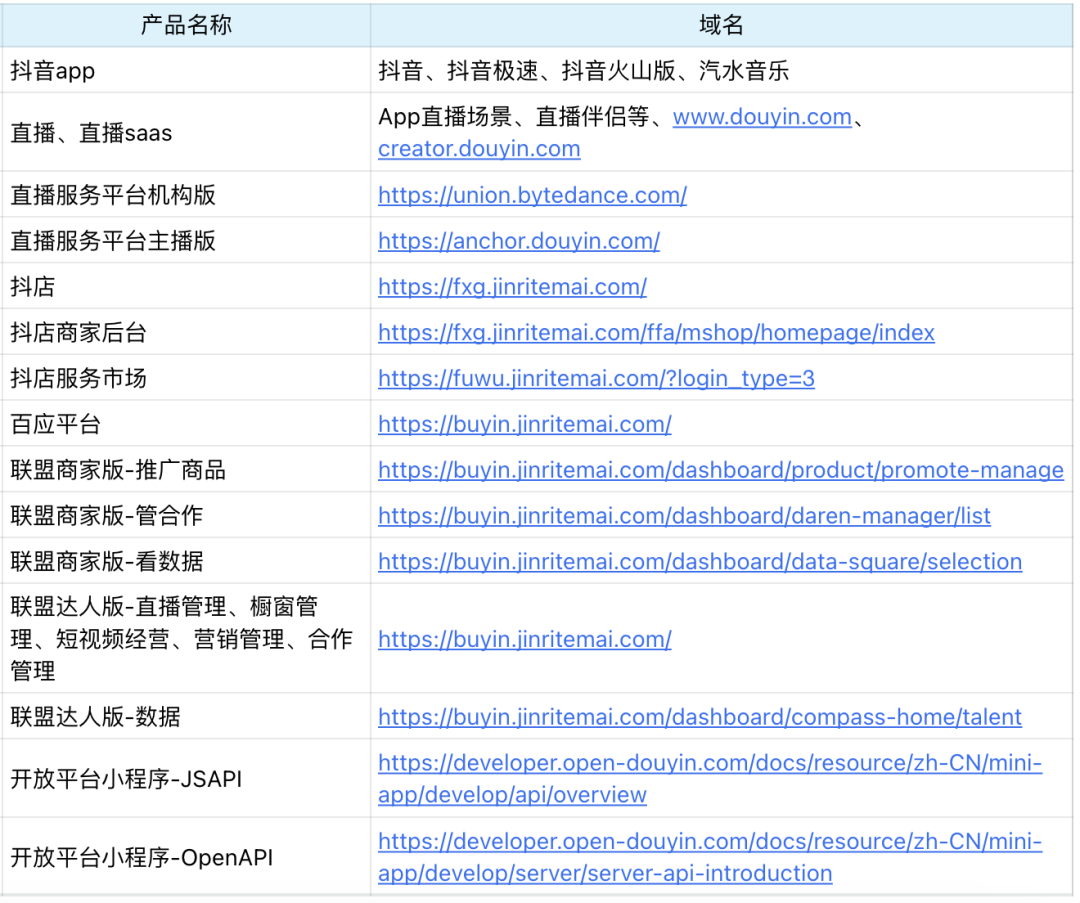1080x903 pixels.
Task: Select the 联盟达人版-直播管理、橱窗管理 cell
Action: point(186,639)
